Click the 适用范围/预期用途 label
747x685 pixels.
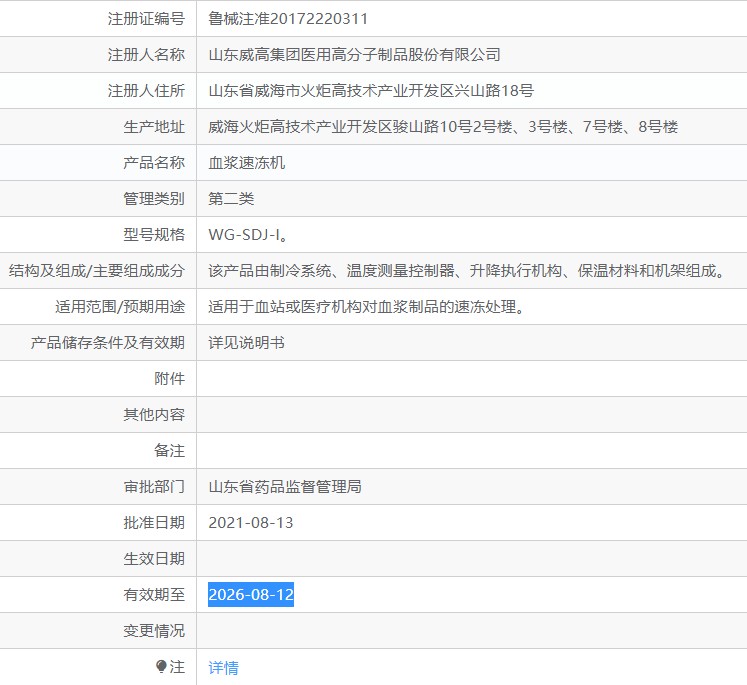click(120, 307)
